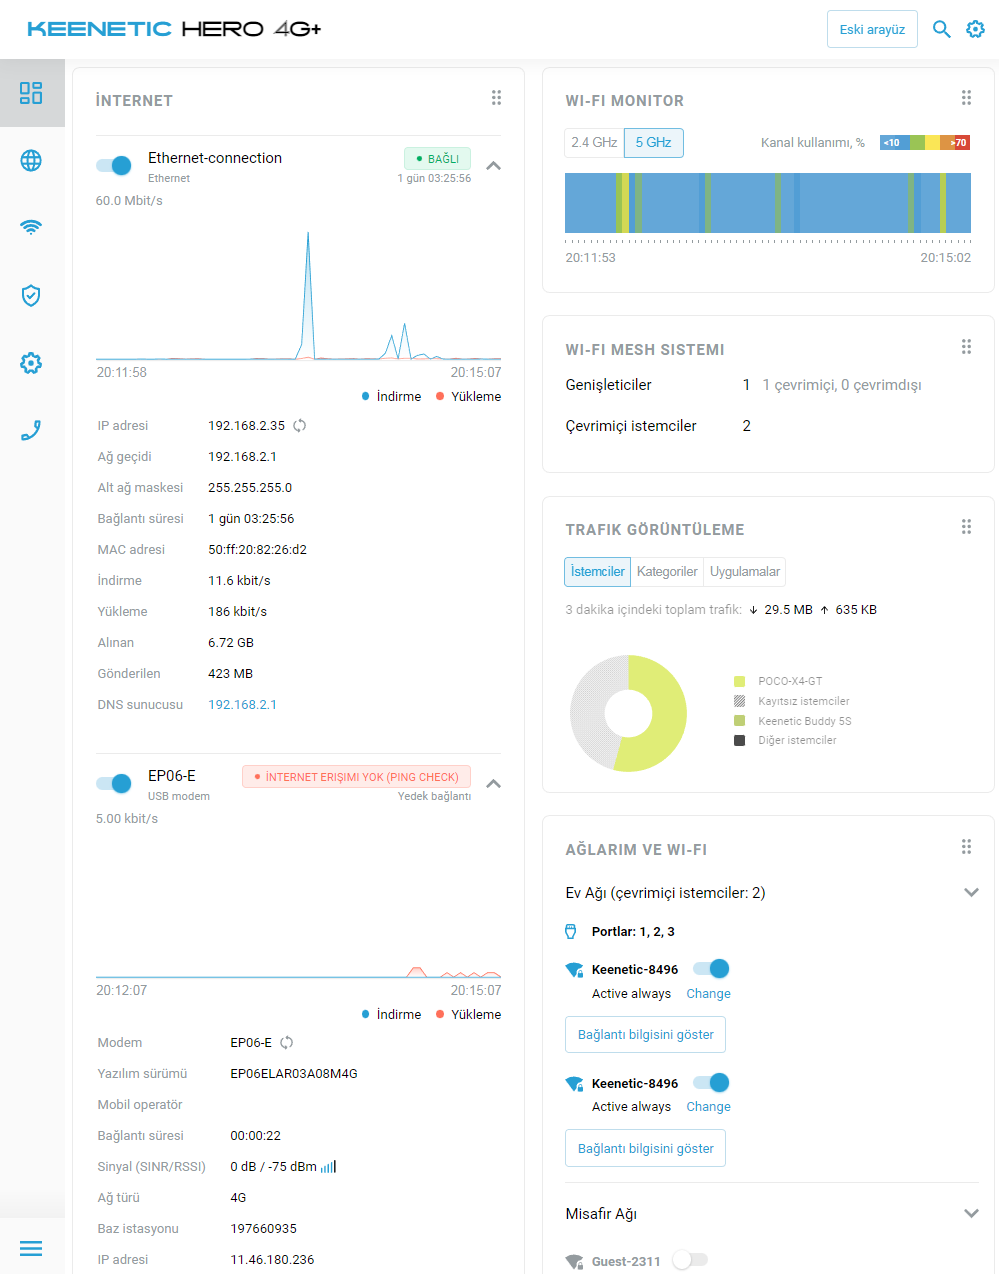Switch to the 2.4 GHz tab
999x1274 pixels.
[594, 143]
